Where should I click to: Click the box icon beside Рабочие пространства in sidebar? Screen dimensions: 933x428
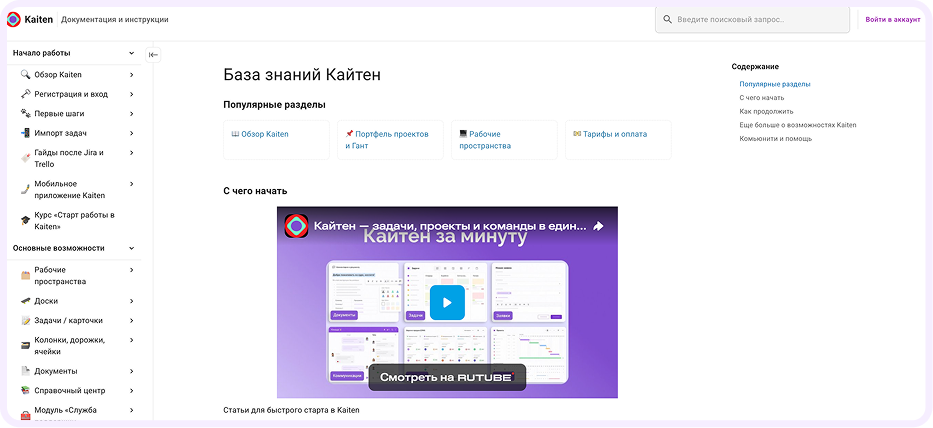pyautogui.click(x=26, y=276)
